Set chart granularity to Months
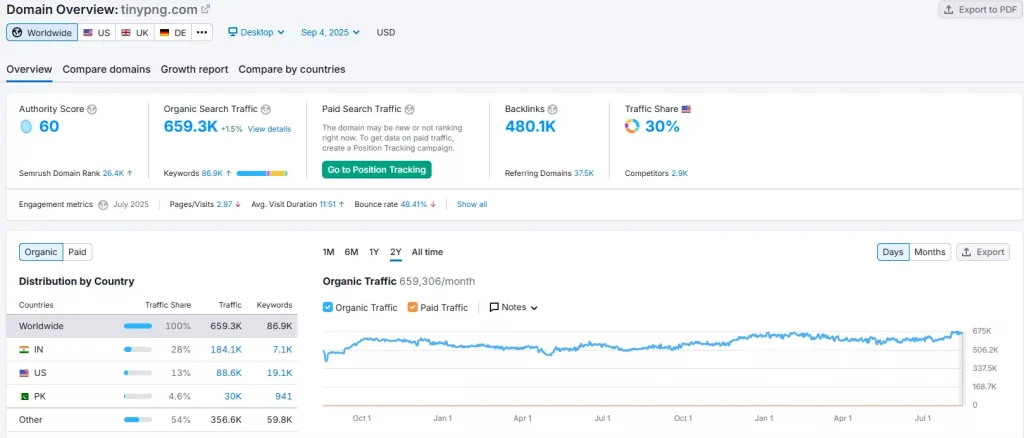1024x438 pixels. pos(929,252)
